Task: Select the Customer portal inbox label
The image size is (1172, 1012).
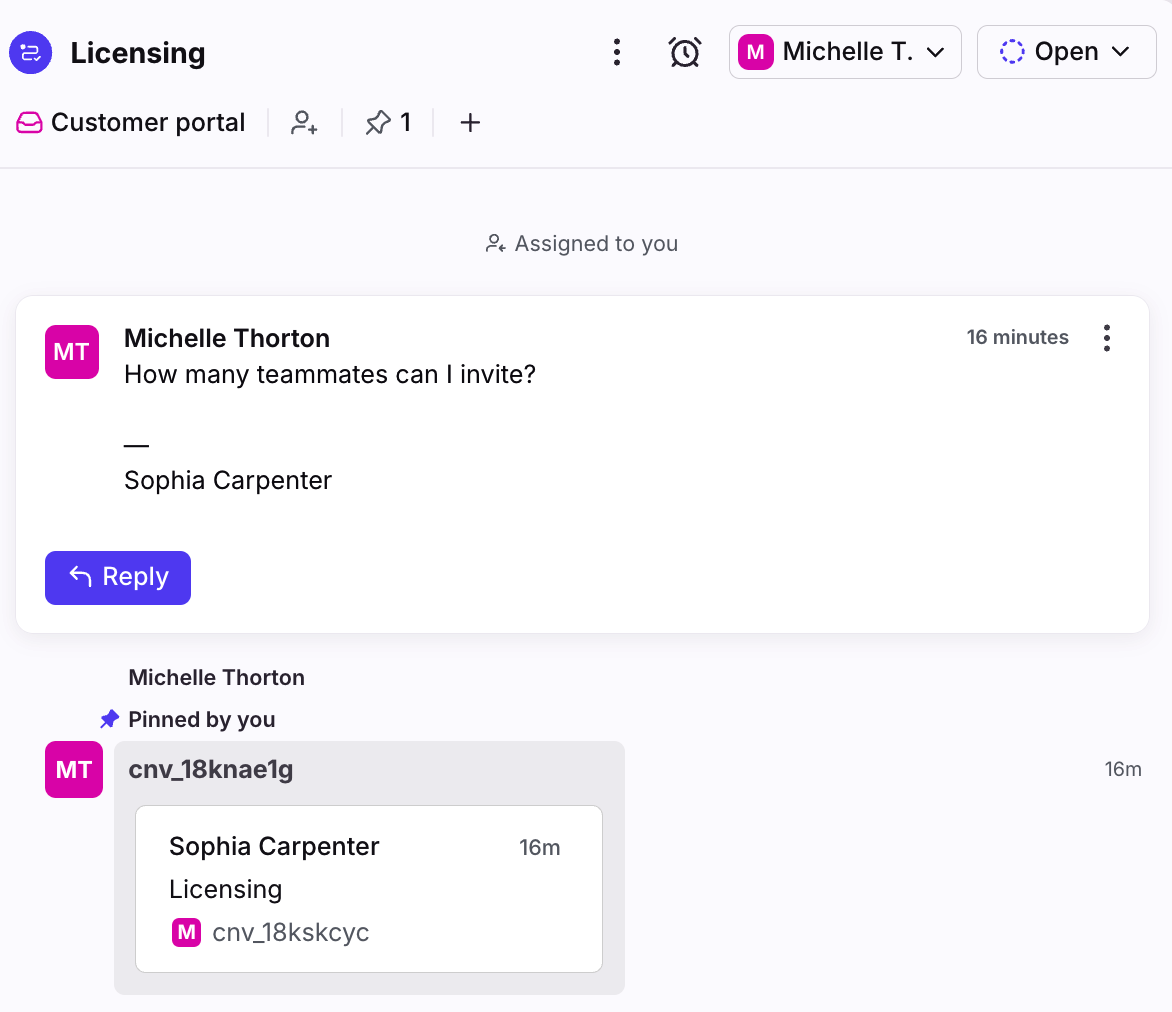Action: (x=148, y=123)
